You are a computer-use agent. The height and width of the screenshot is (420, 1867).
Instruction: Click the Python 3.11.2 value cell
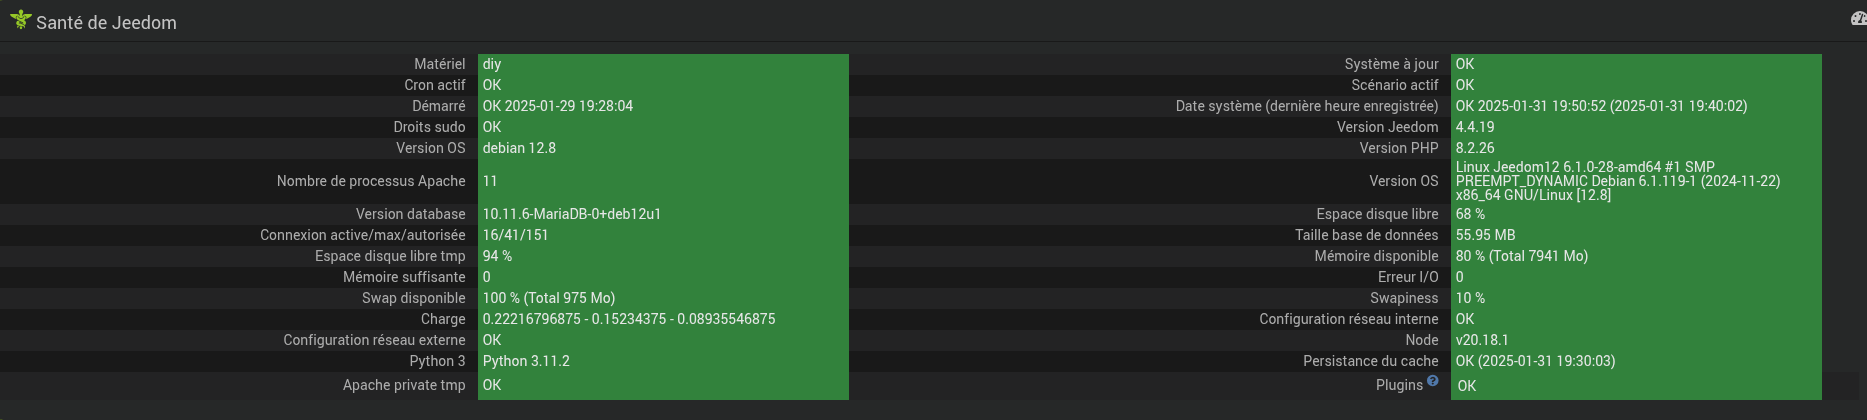coord(526,361)
